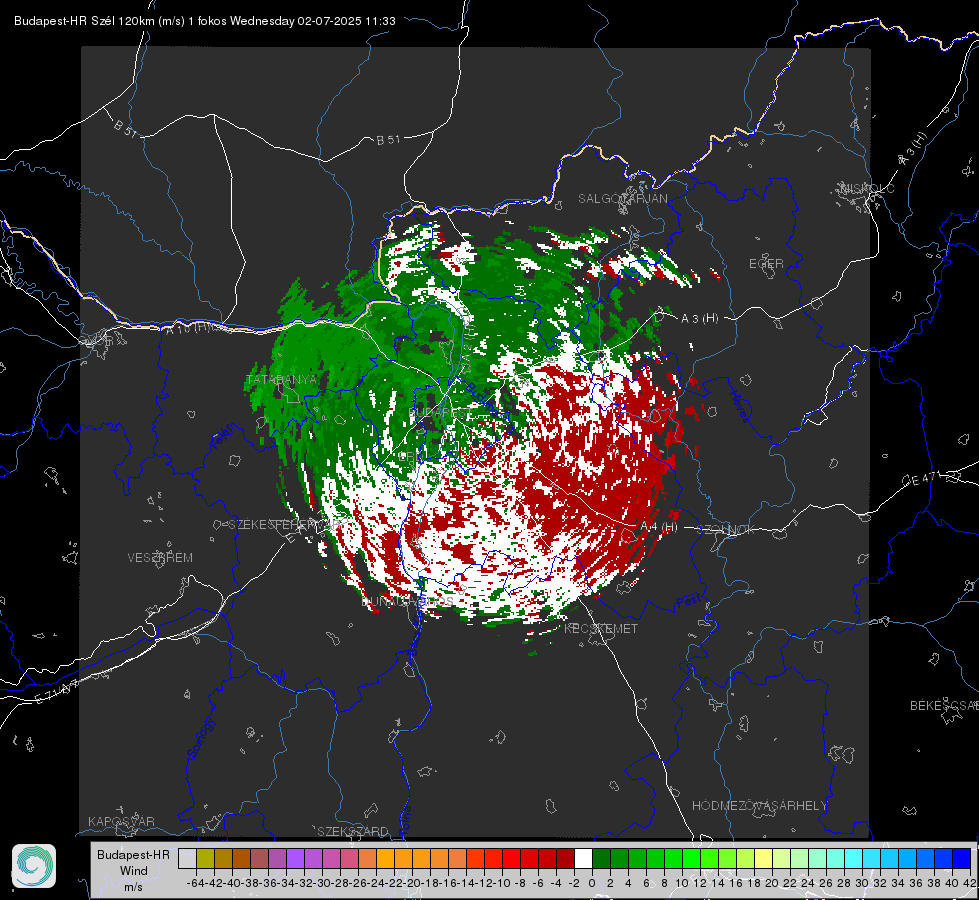Pick the cyan legend swatch between 28 and 30
Viewport: 979px width, 900px height.
click(853, 858)
